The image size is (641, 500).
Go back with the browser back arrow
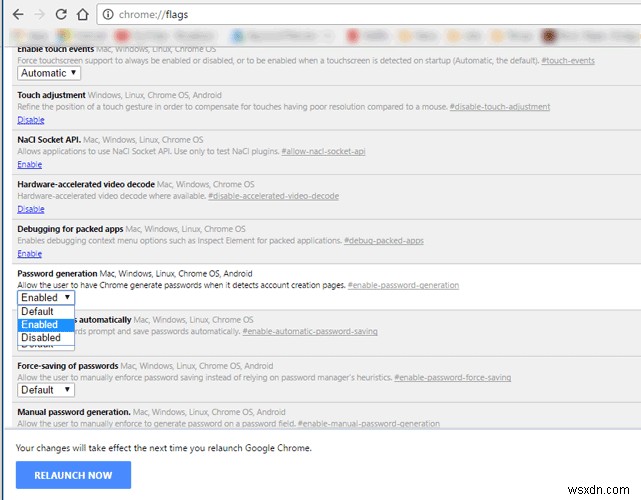(18, 15)
